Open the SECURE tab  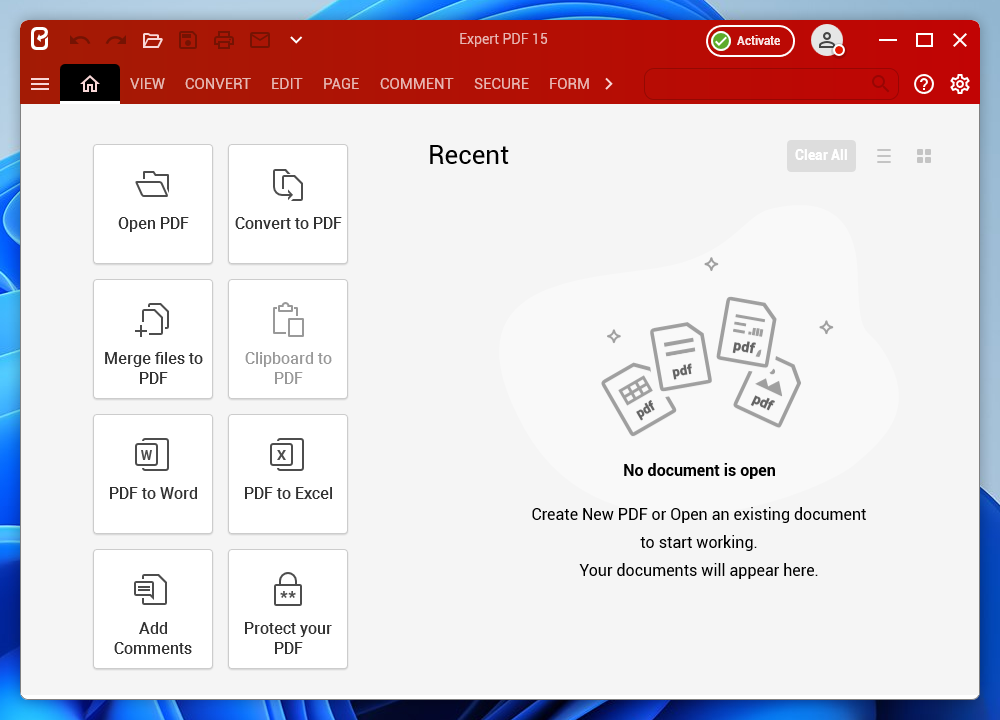pos(501,84)
